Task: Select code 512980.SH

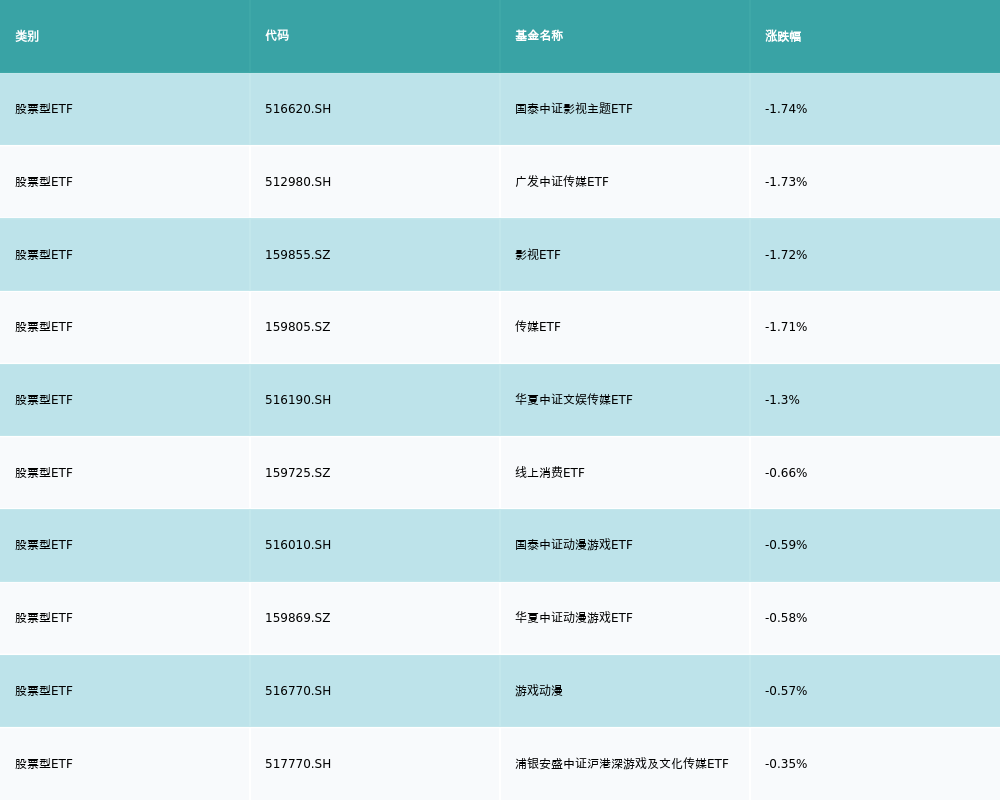Action: 298,182
